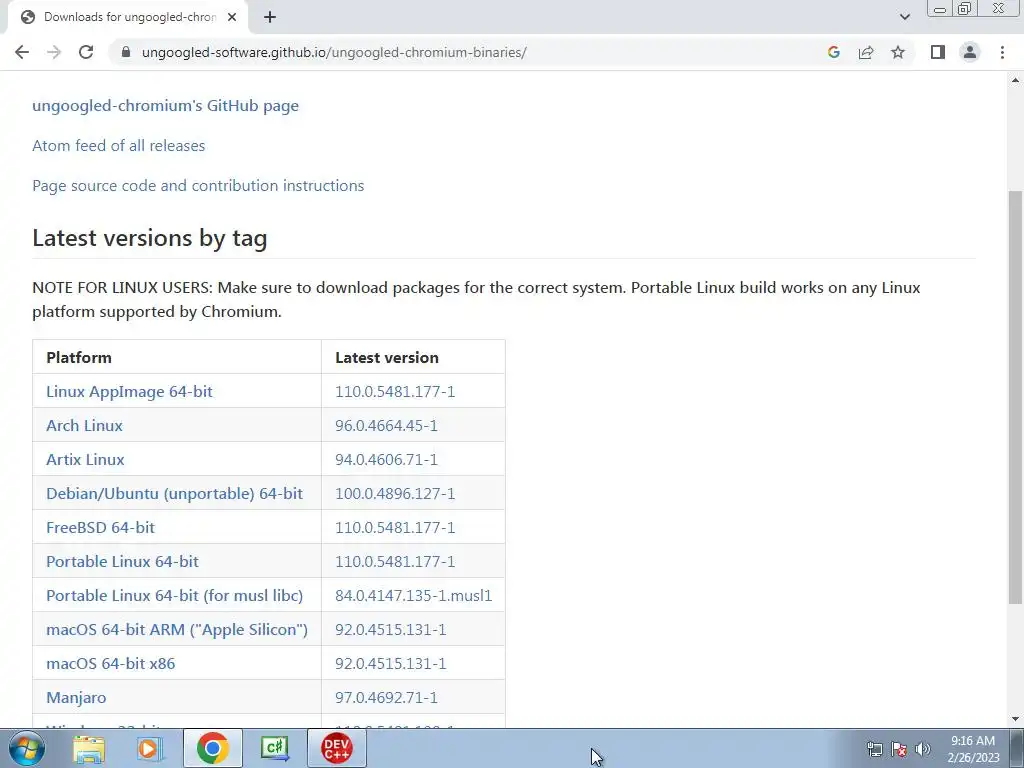Open Portable Linux 64-bit (for musl libc)
Viewport: 1024px width, 768px height.
click(174, 595)
